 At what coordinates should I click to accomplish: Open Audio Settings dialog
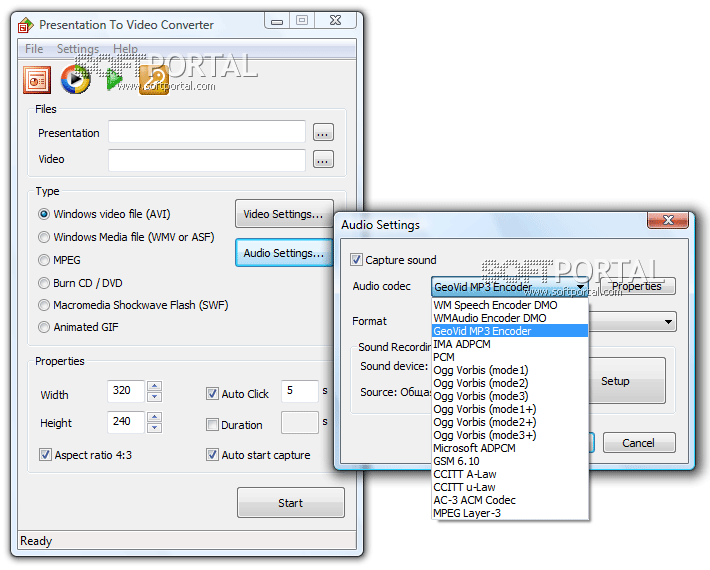pyautogui.click(x=284, y=253)
